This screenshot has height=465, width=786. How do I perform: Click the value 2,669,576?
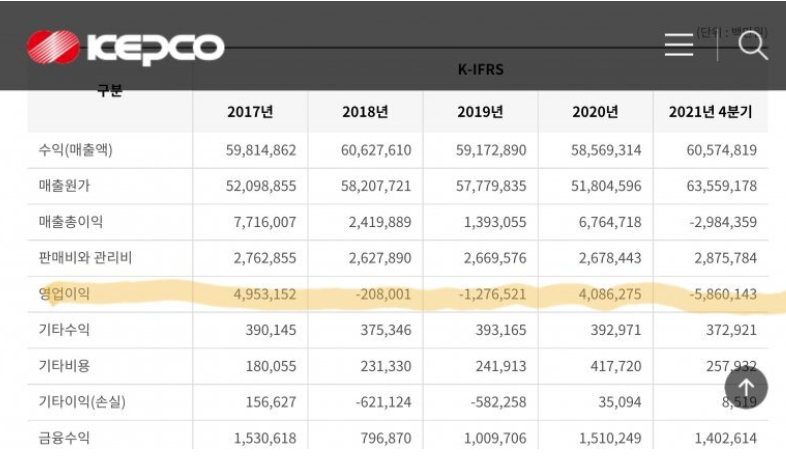[x=495, y=259]
